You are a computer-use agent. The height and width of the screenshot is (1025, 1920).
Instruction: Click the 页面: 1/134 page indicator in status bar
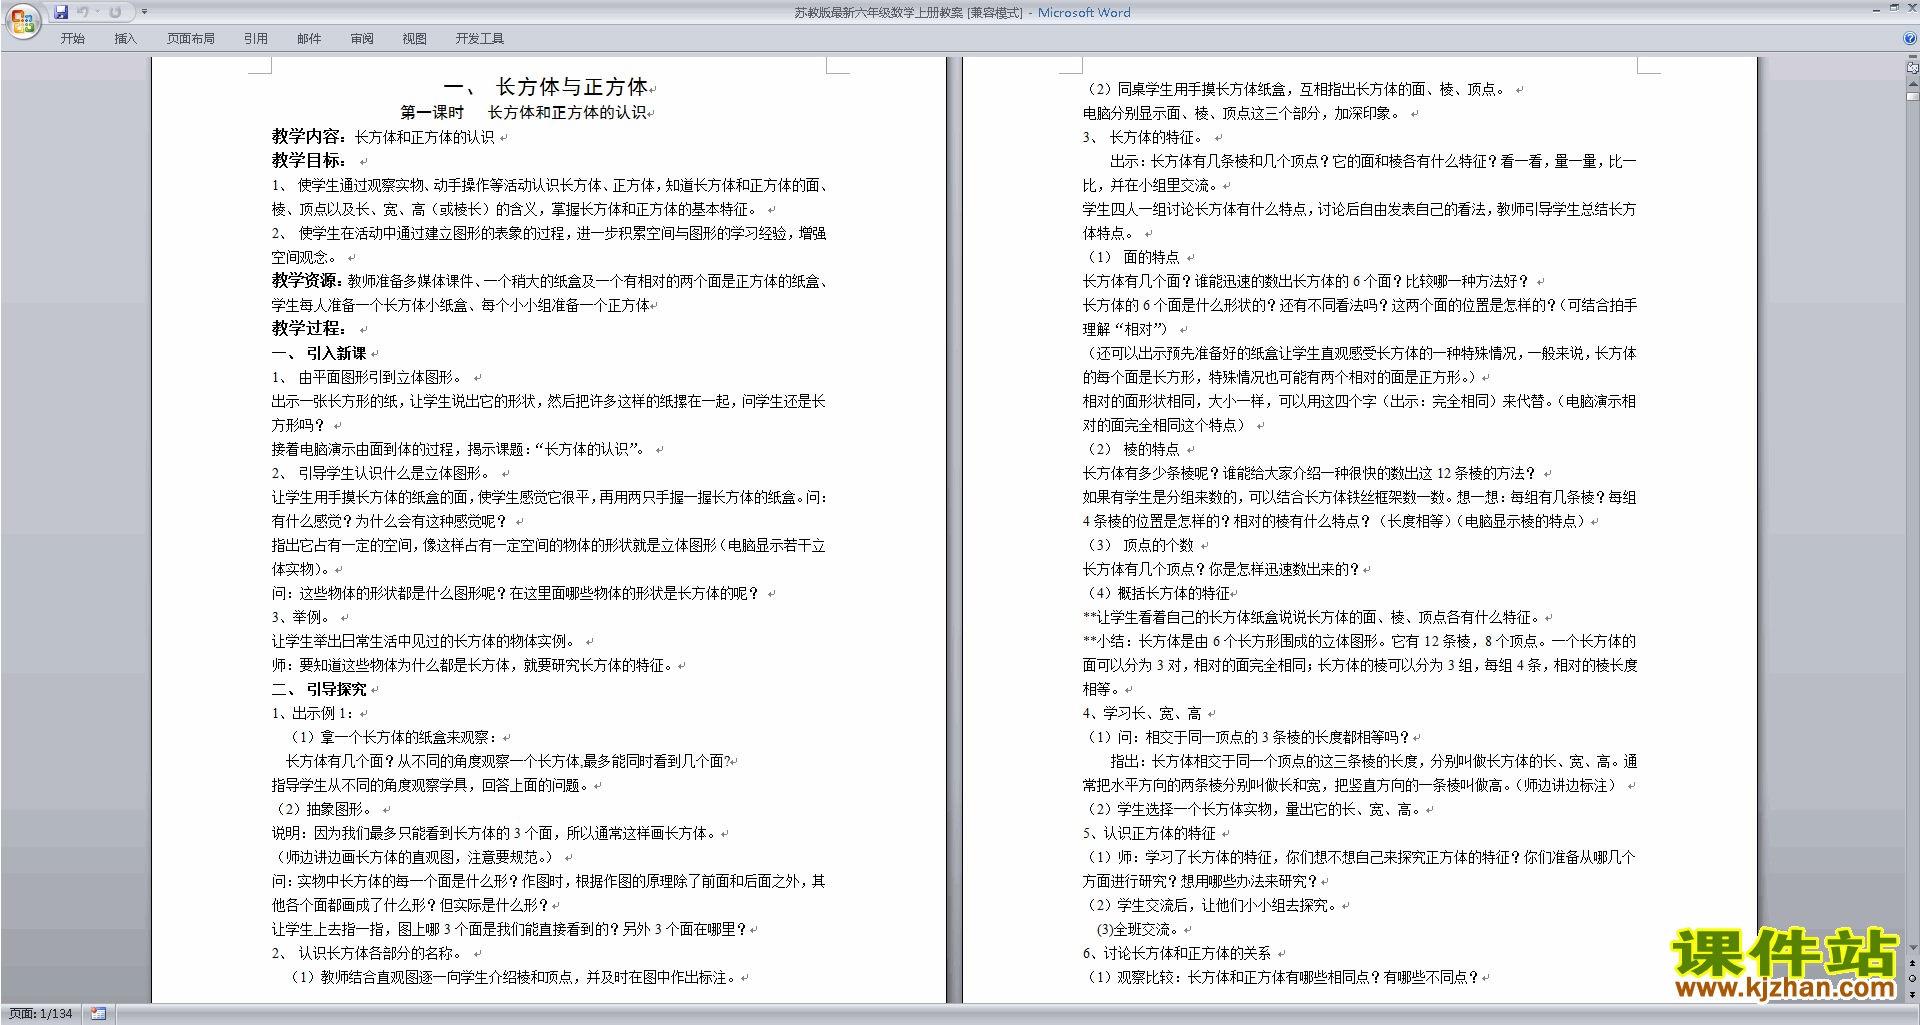tap(41, 1014)
